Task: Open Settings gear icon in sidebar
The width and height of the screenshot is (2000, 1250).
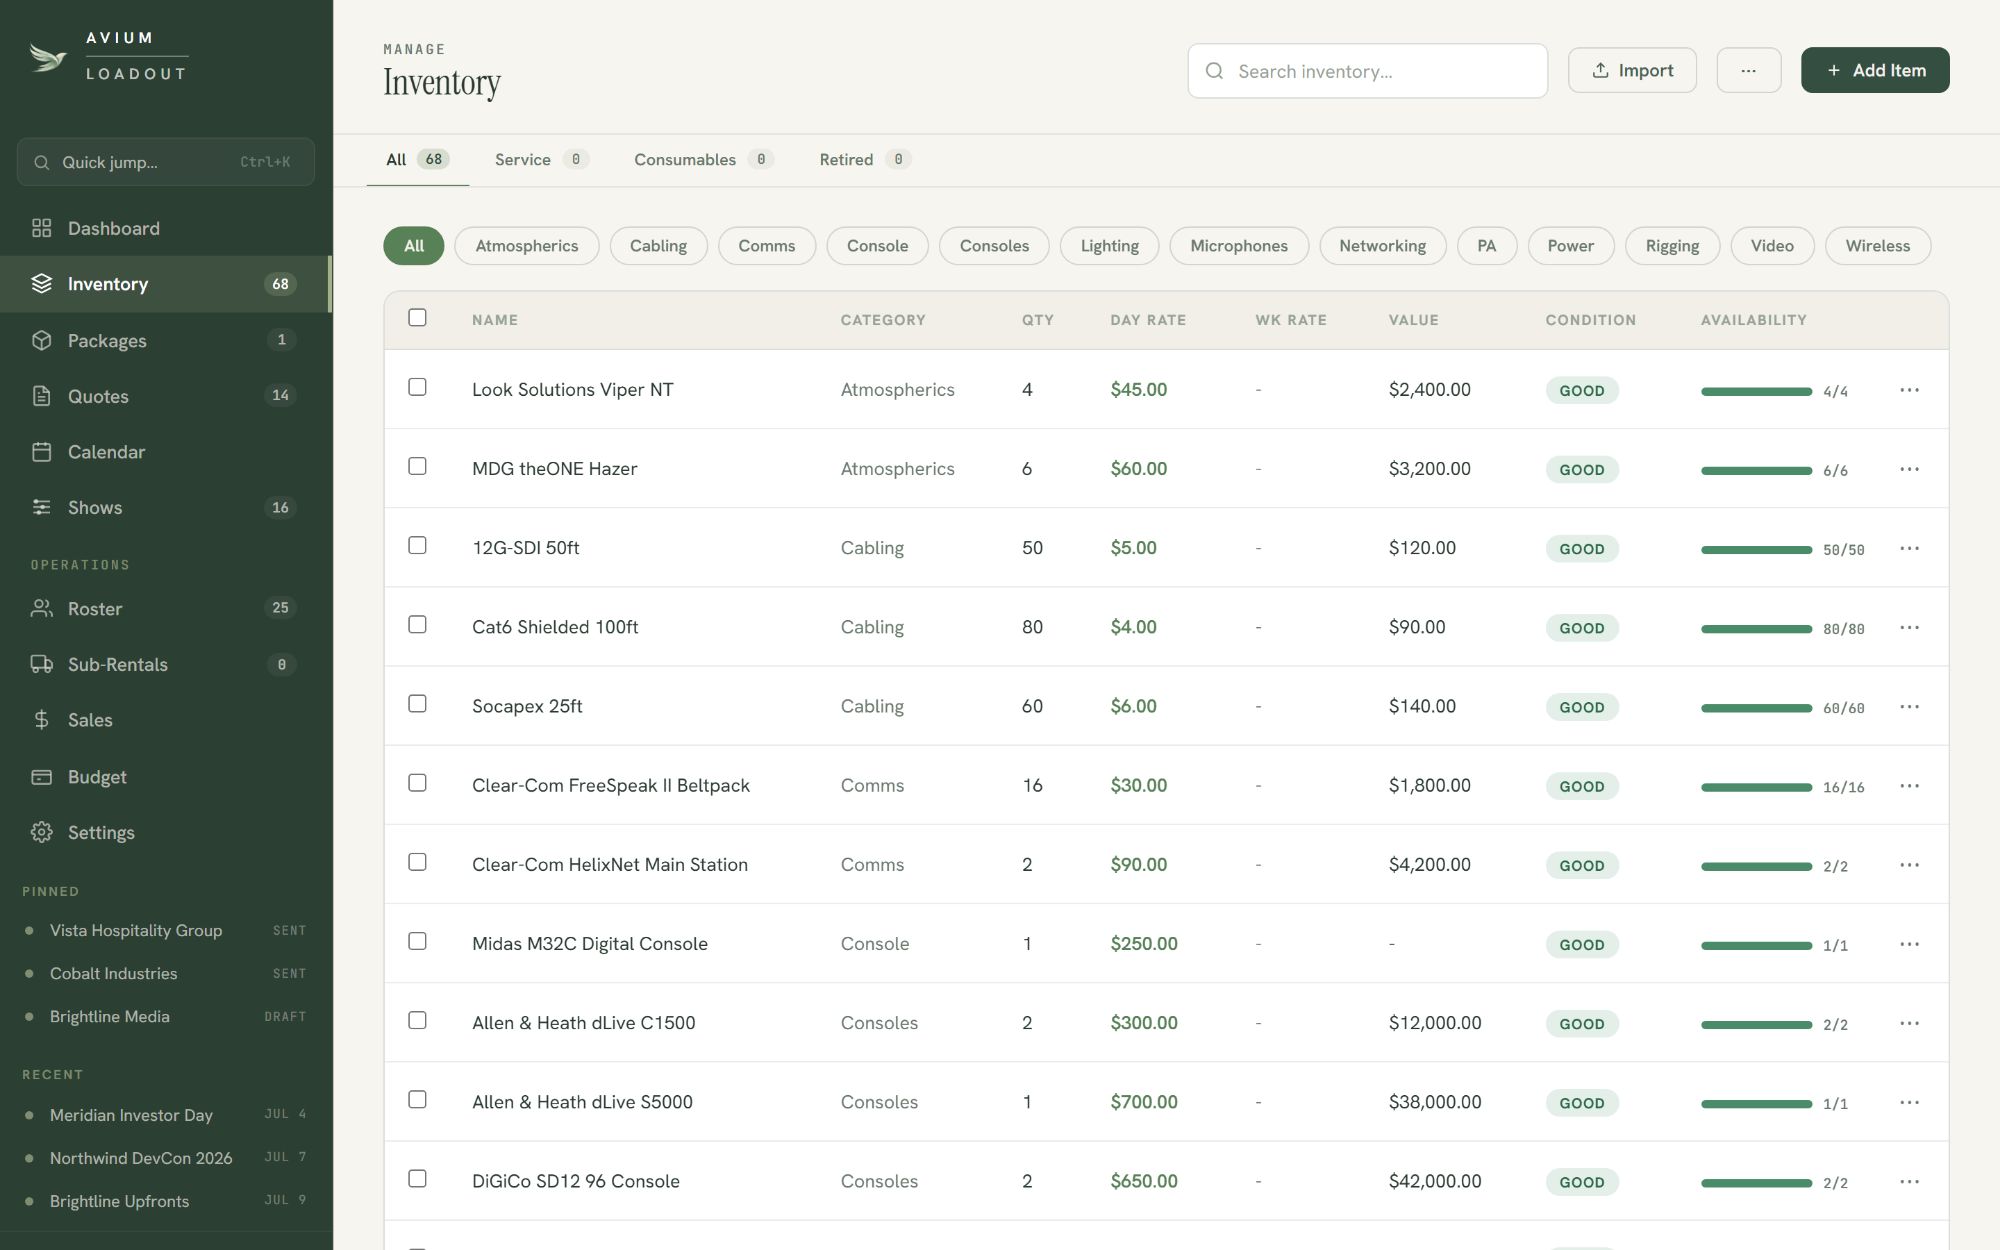Action: click(x=41, y=832)
